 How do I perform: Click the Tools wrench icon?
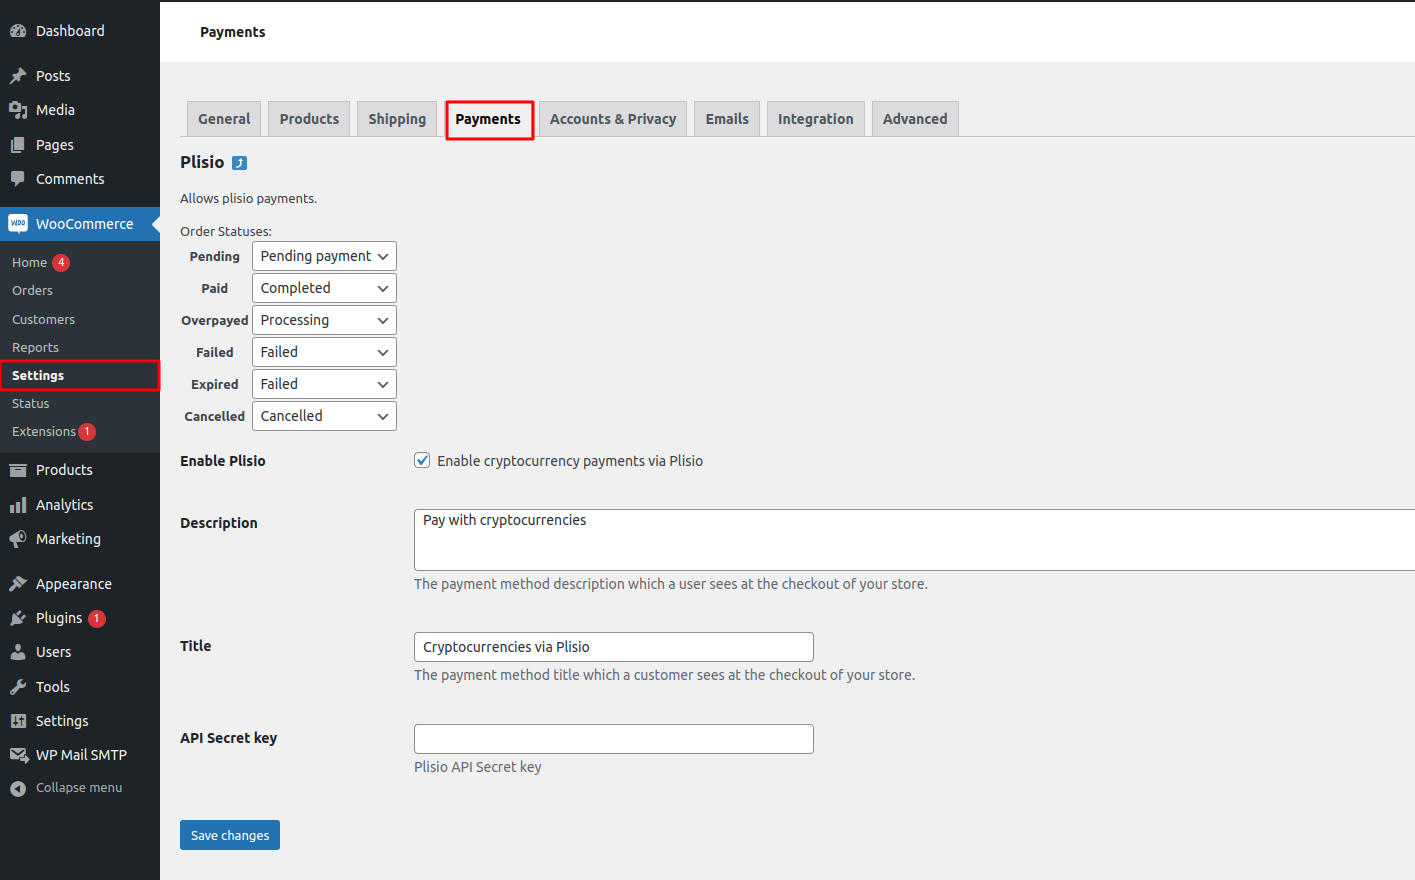coord(18,687)
